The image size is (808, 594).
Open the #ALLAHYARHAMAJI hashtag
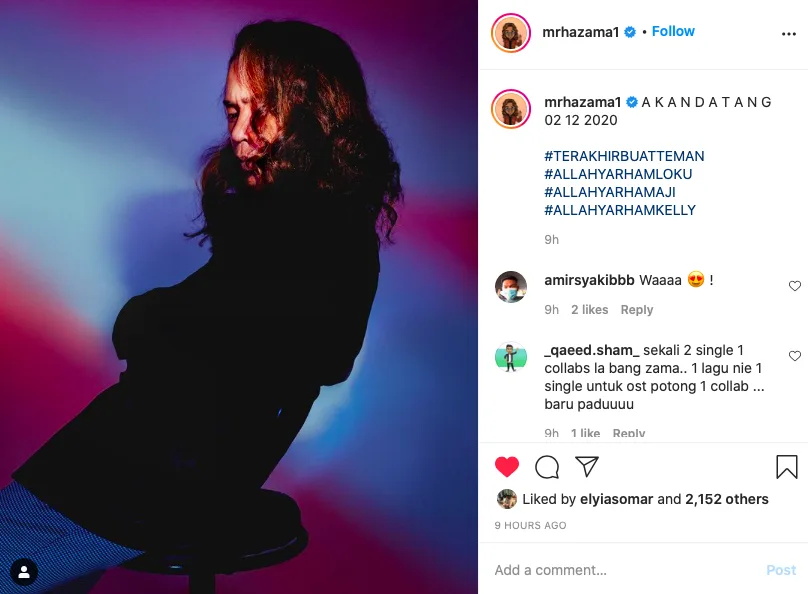612,192
